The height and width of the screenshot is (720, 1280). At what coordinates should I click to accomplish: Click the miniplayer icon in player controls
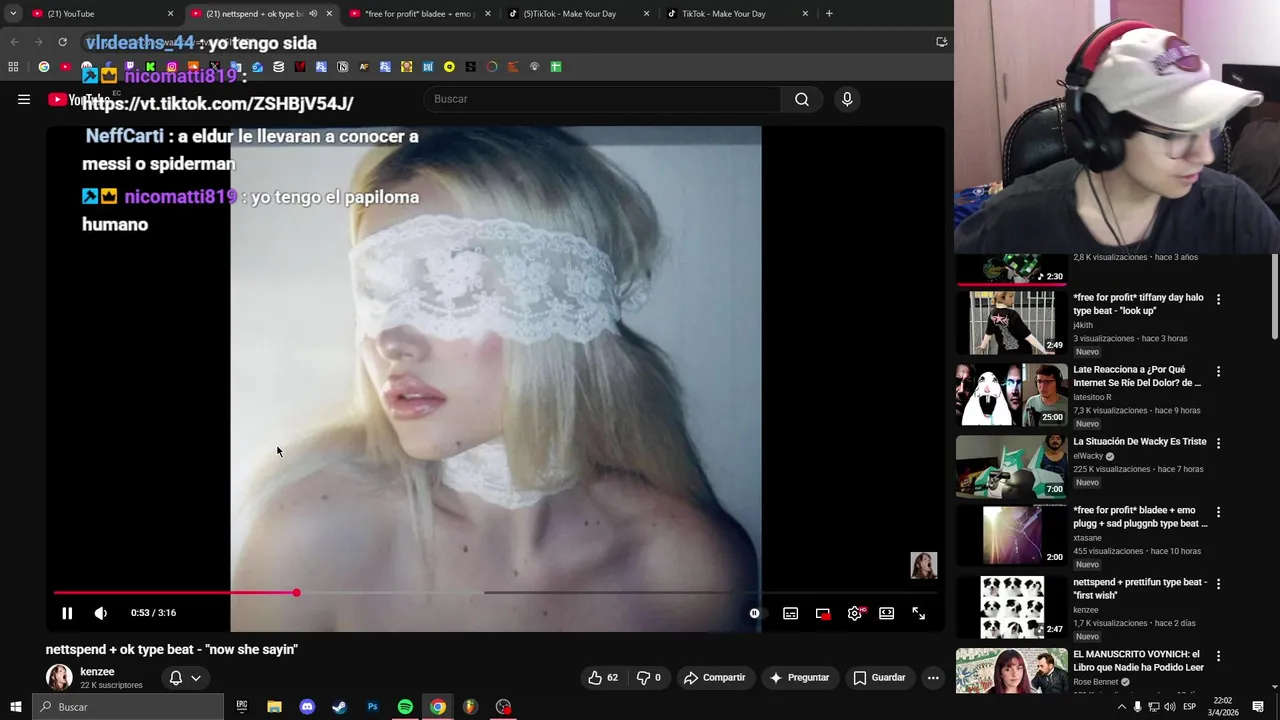(x=823, y=613)
